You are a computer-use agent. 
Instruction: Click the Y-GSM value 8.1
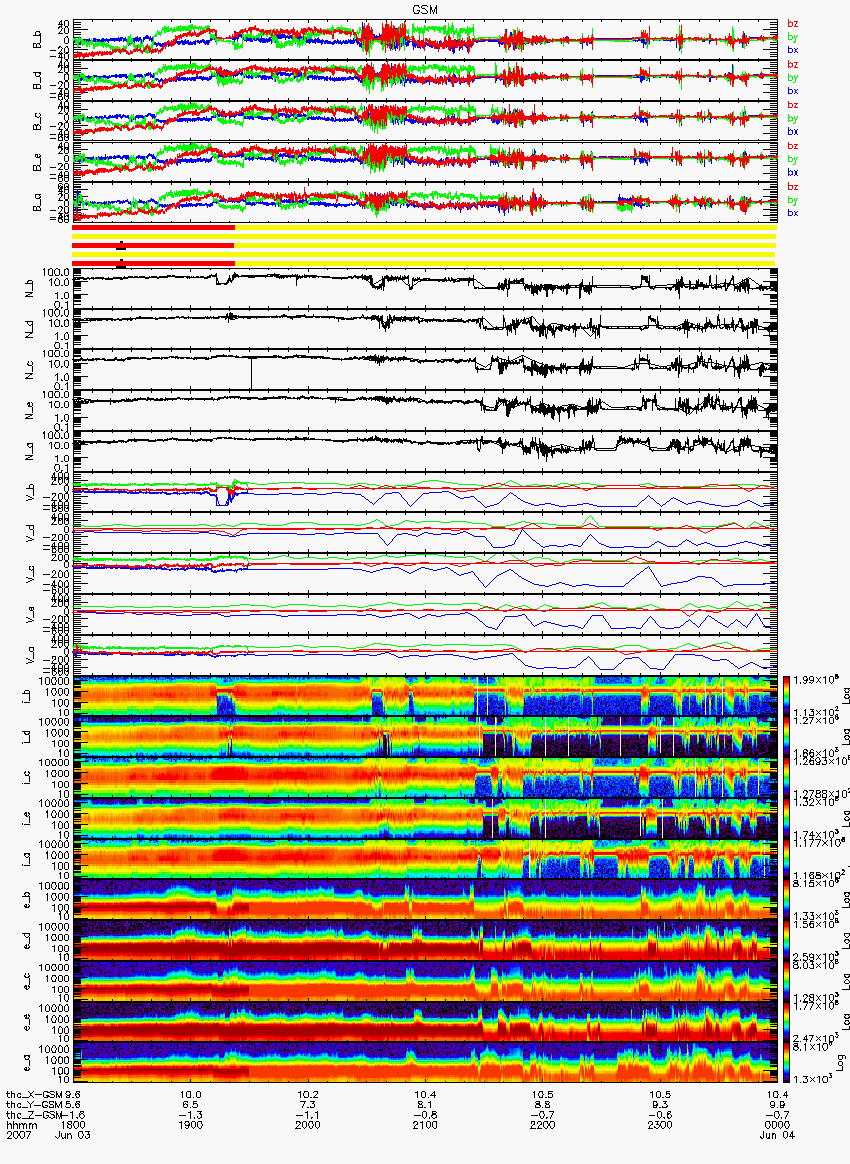(x=425, y=1105)
